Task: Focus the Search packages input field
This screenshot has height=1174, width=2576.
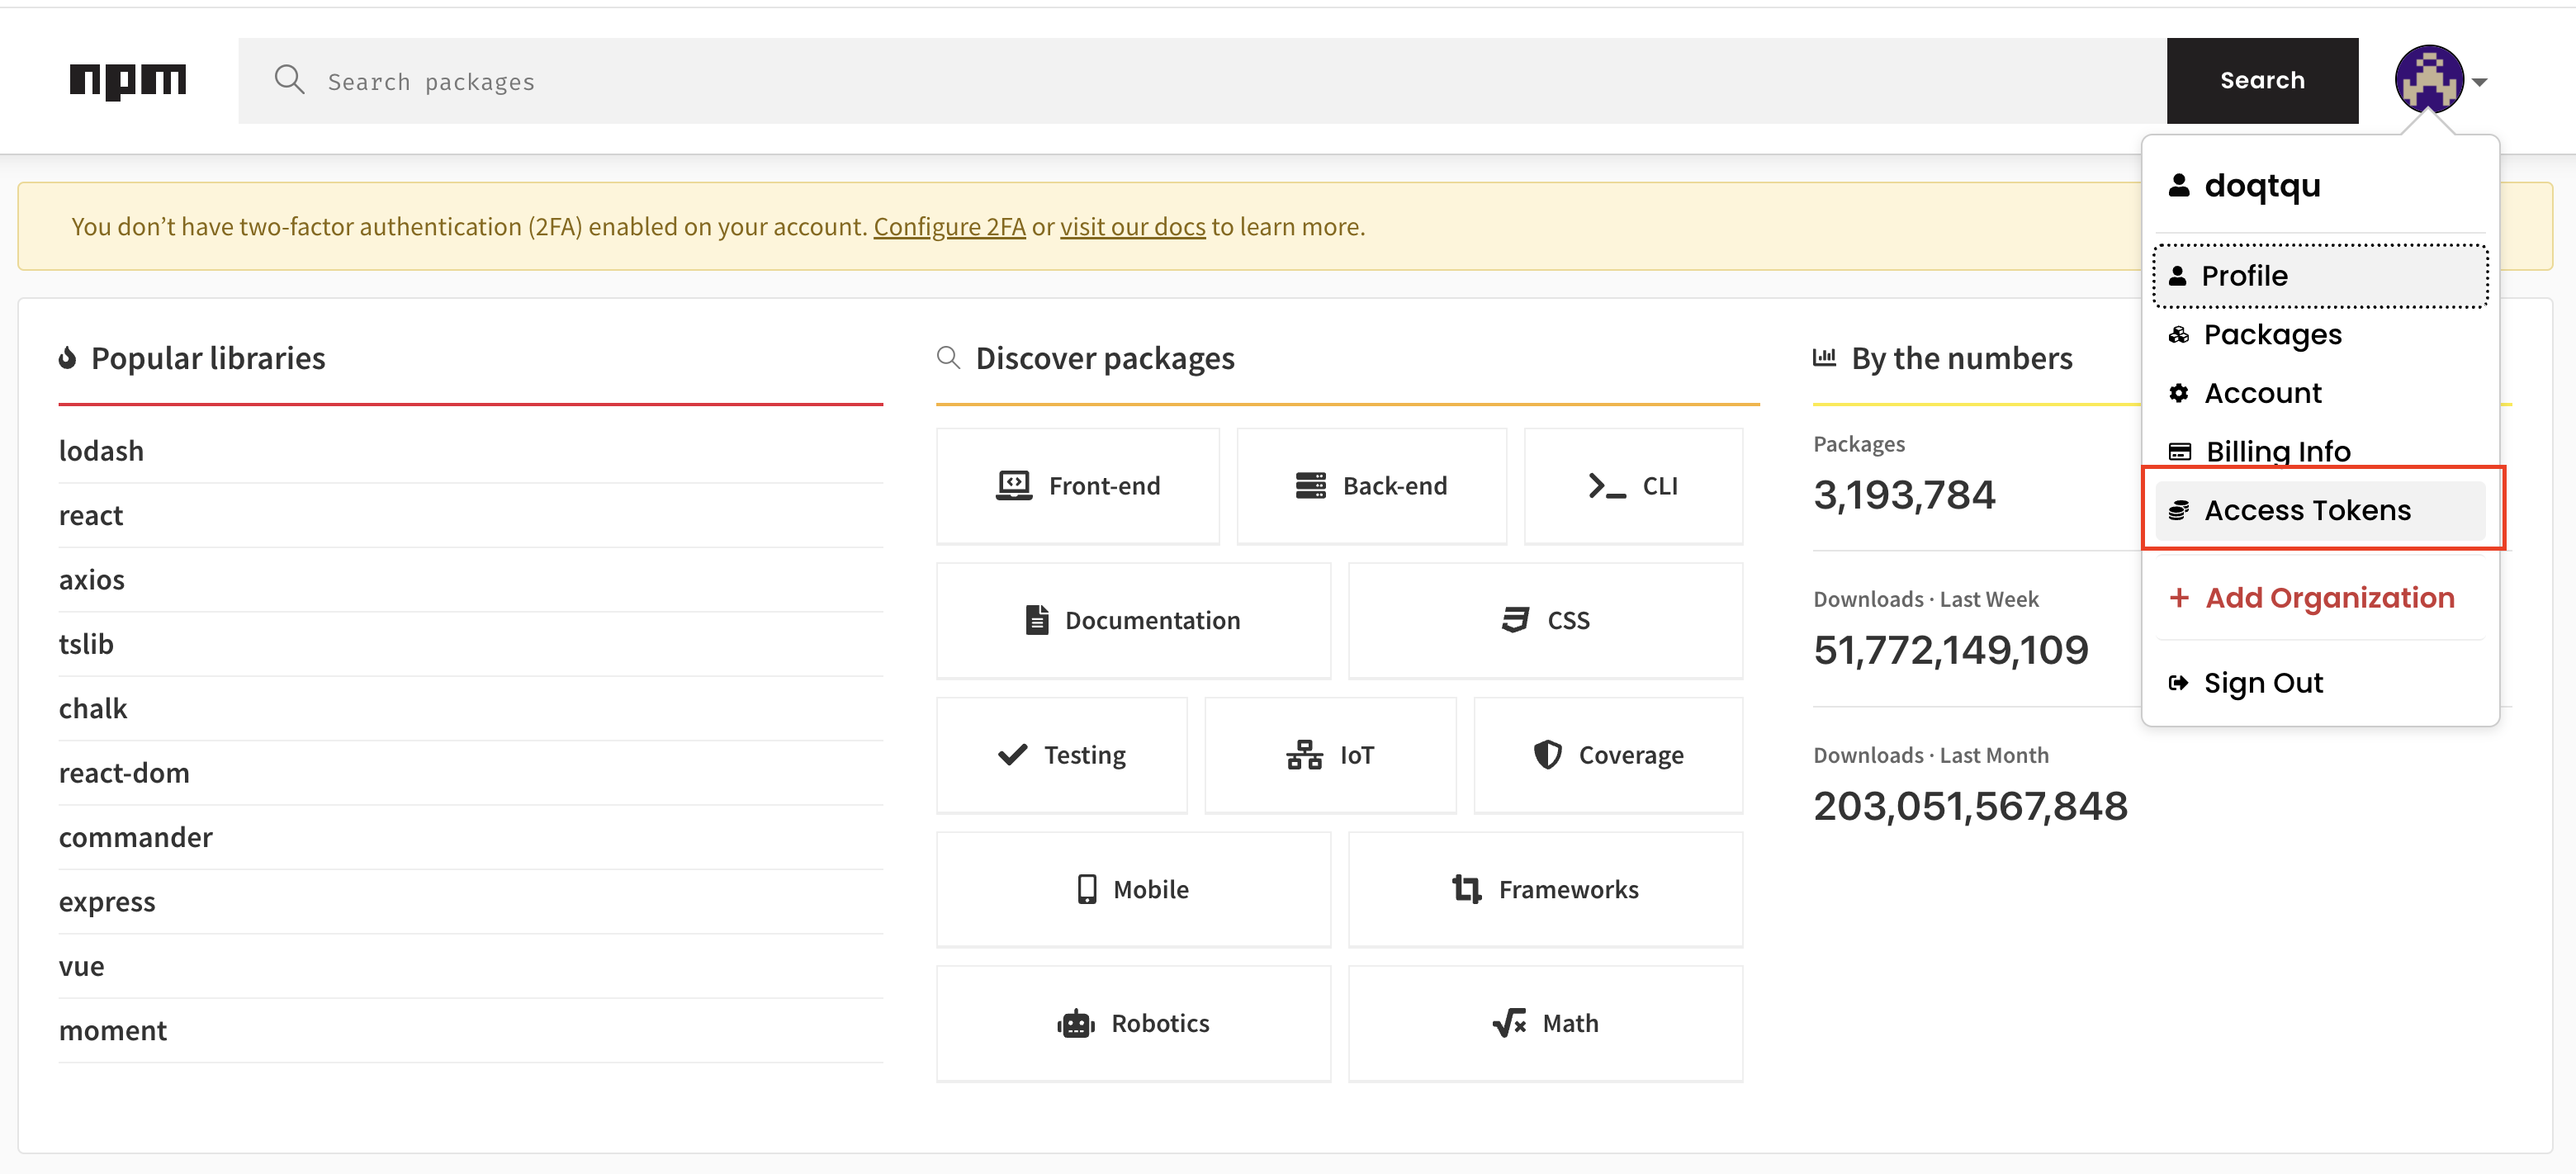Action: [1200, 81]
